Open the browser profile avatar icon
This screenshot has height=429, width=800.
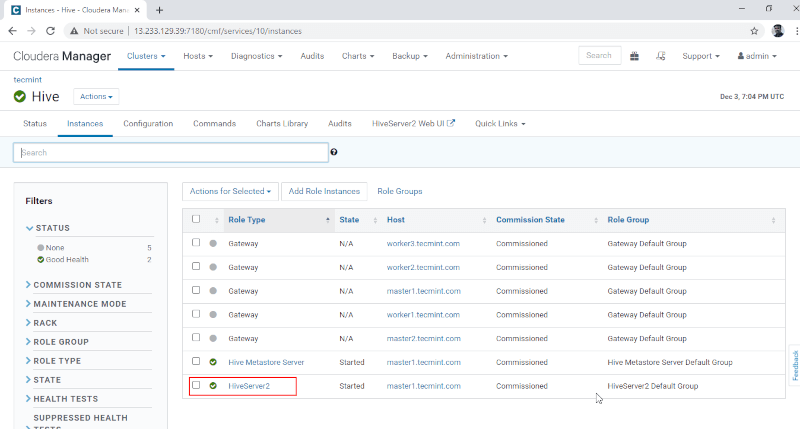pos(778,31)
